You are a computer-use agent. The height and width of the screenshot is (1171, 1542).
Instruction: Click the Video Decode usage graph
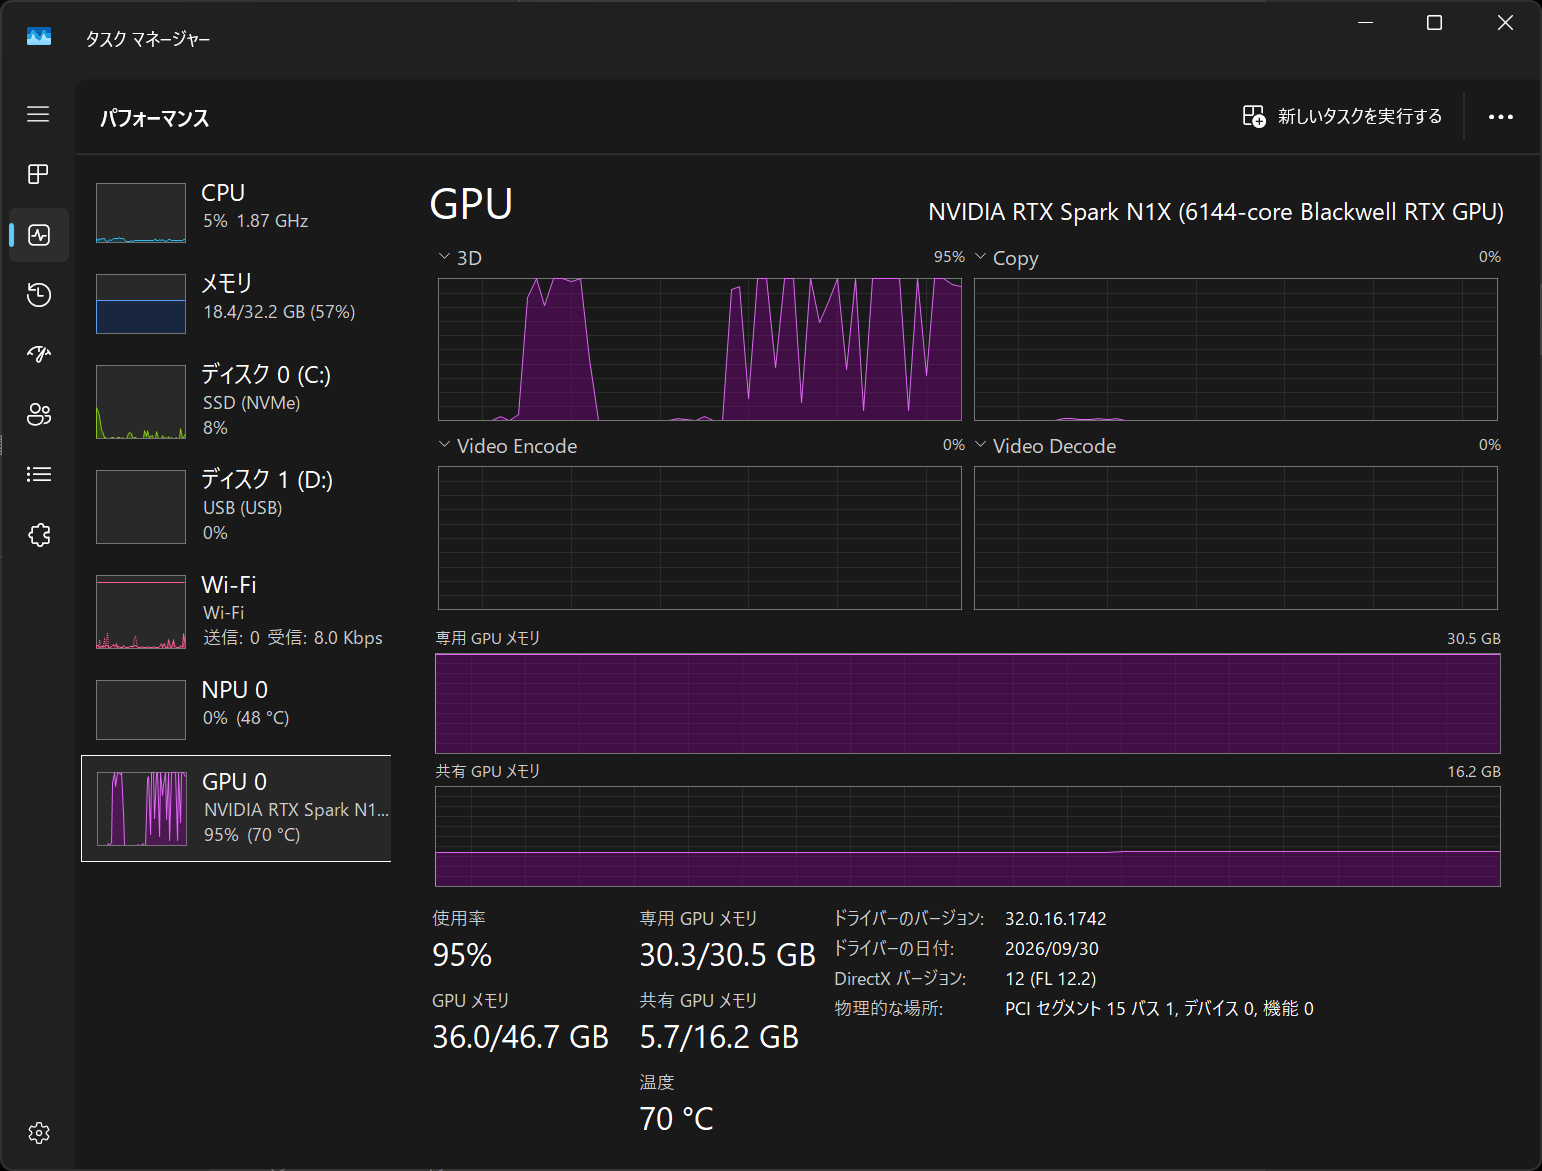[1236, 538]
